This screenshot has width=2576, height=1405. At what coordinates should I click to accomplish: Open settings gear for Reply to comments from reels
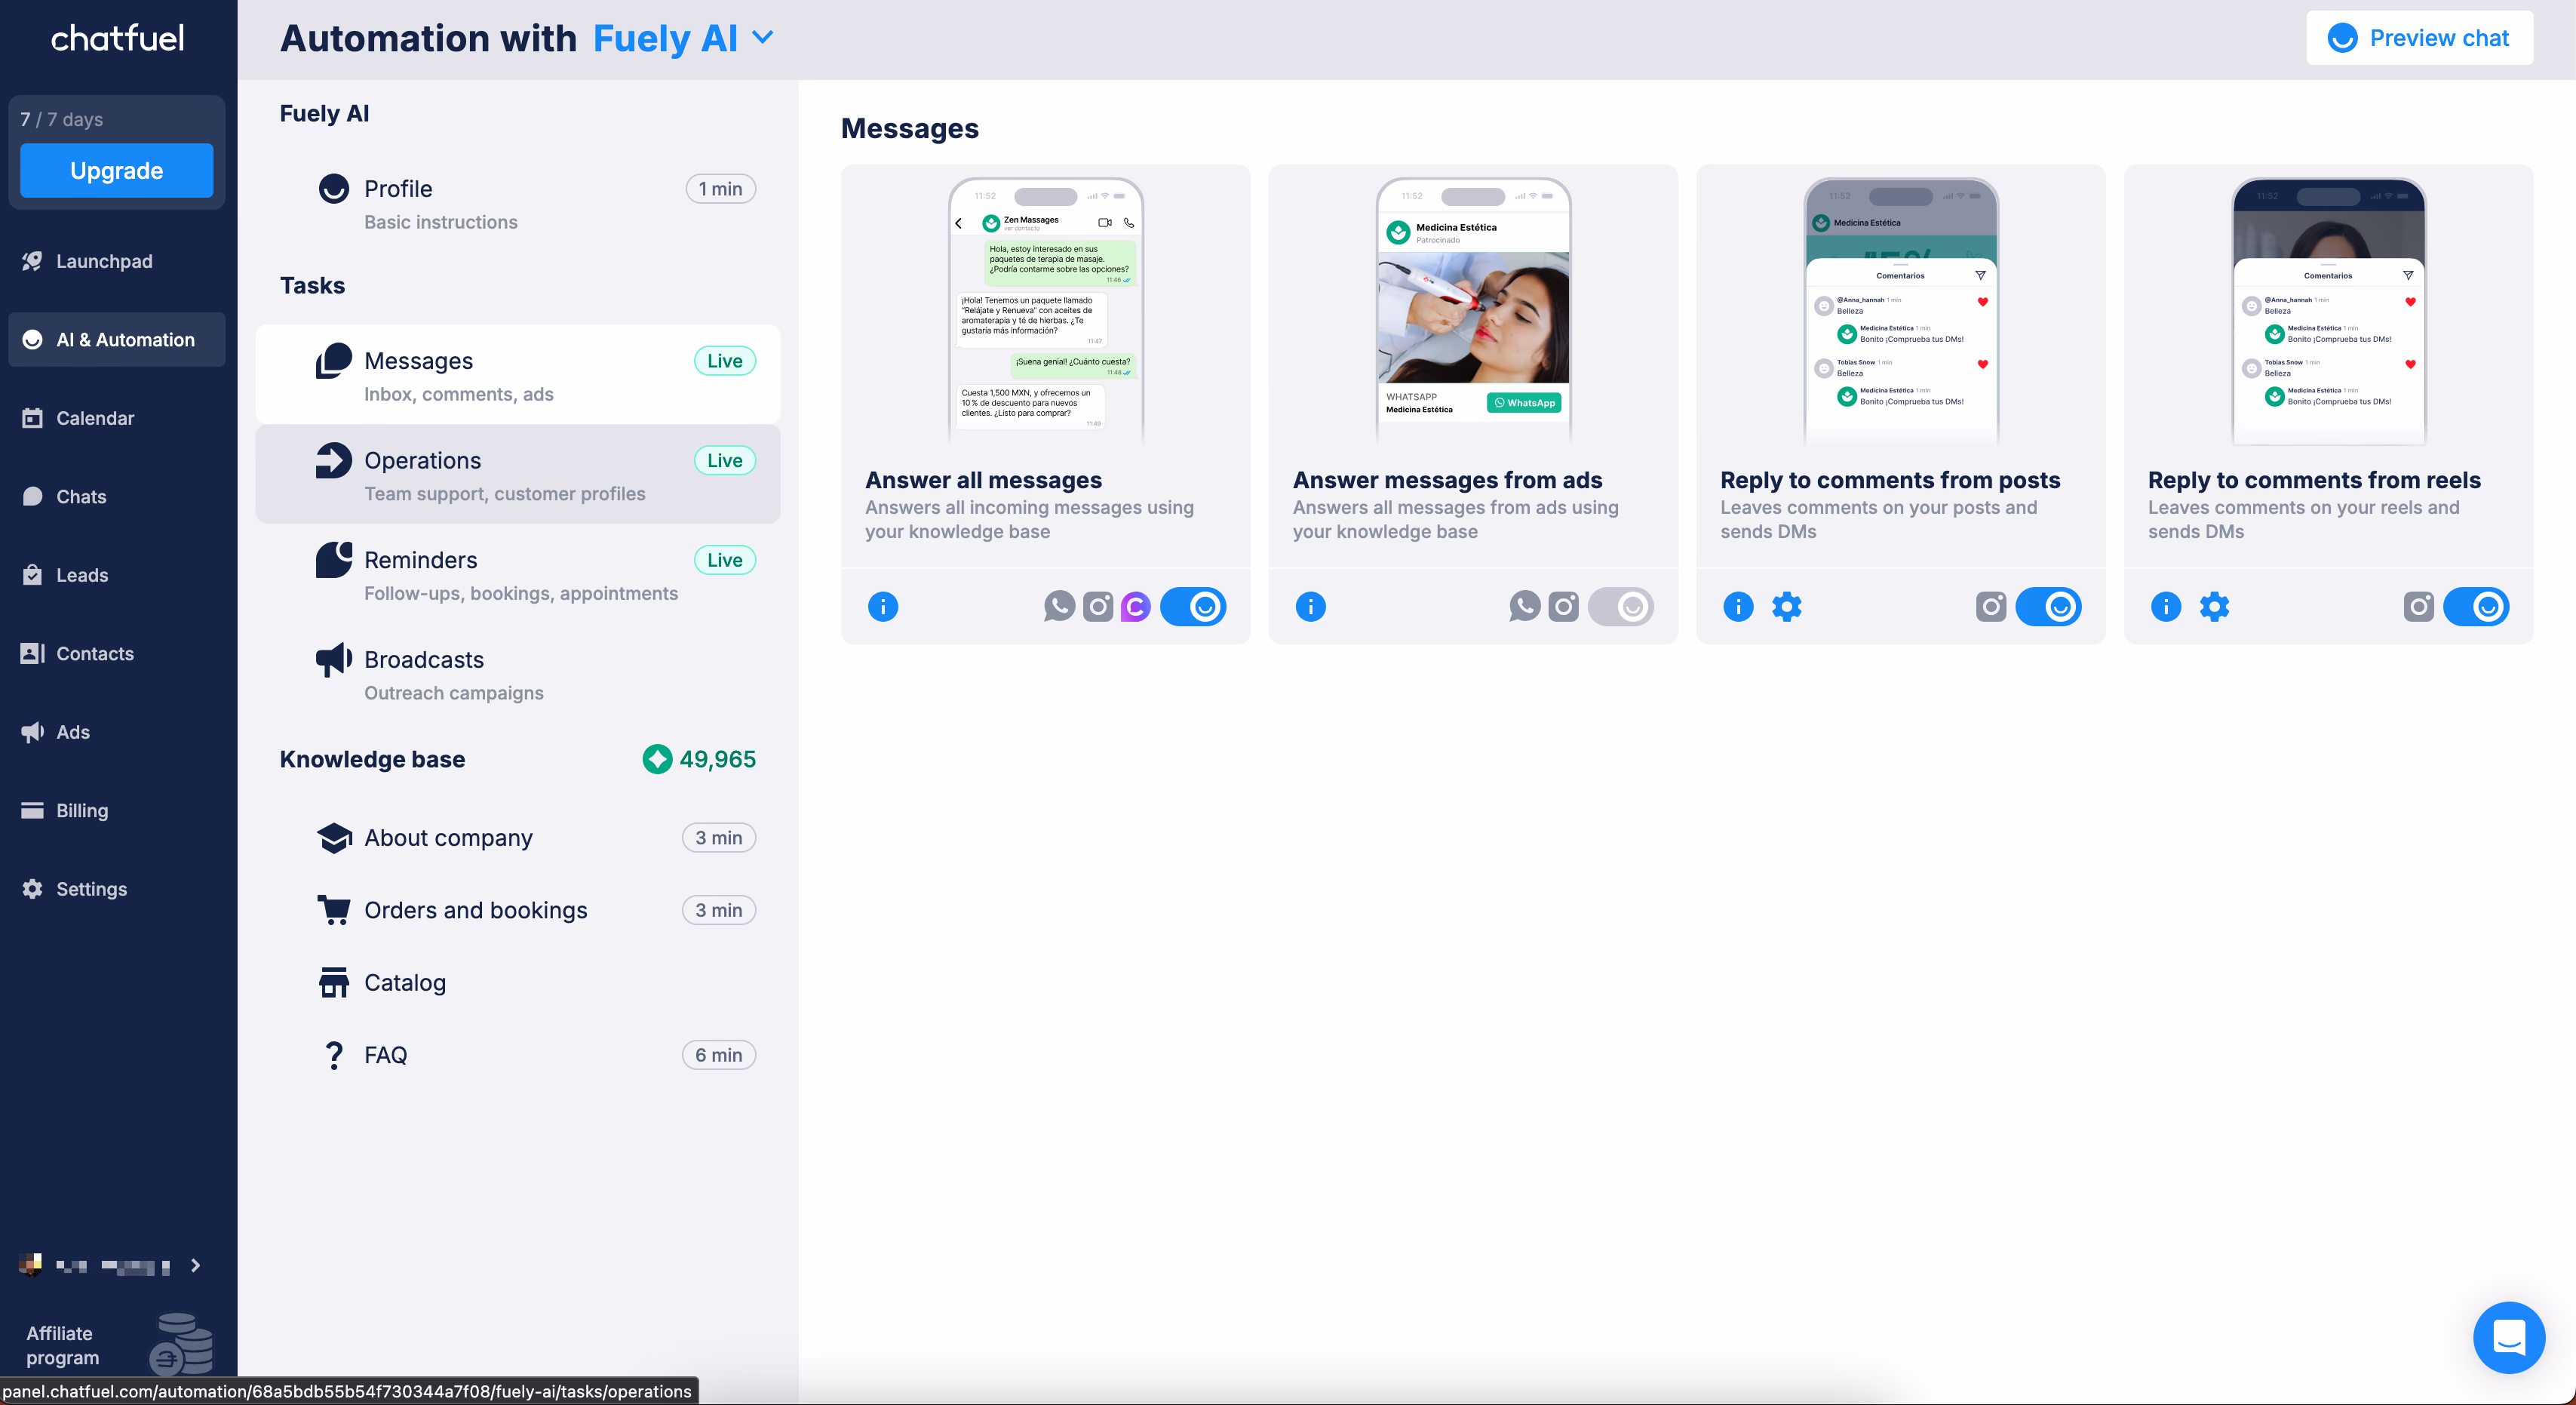[2214, 606]
